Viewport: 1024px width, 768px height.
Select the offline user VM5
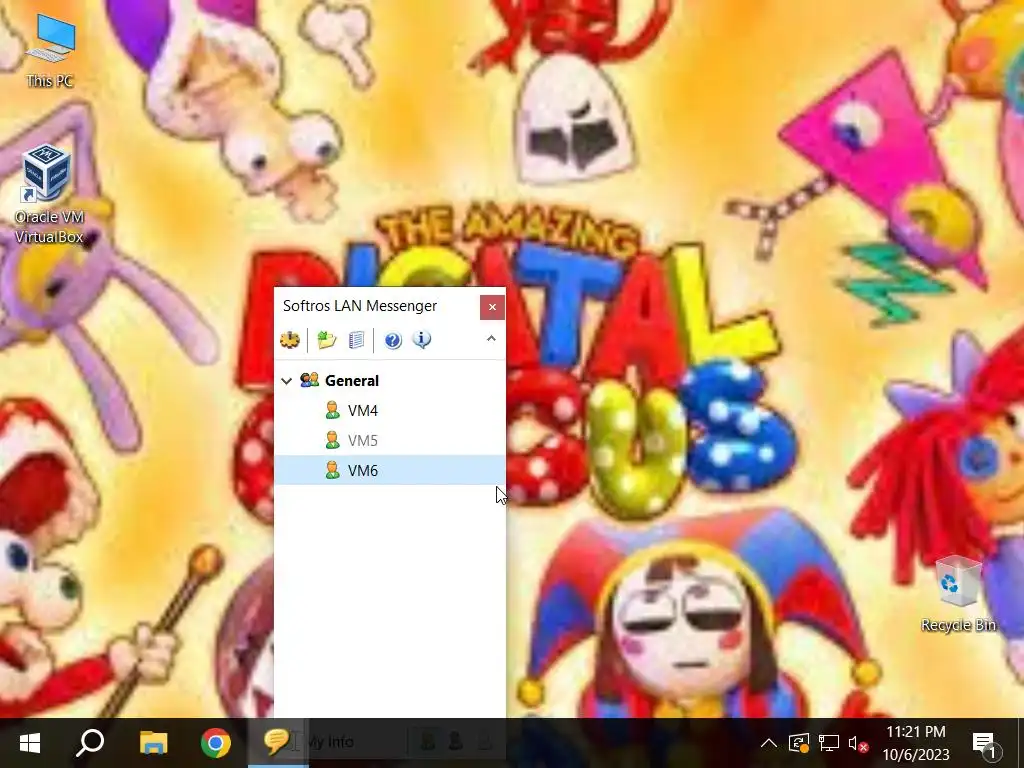tap(390, 441)
